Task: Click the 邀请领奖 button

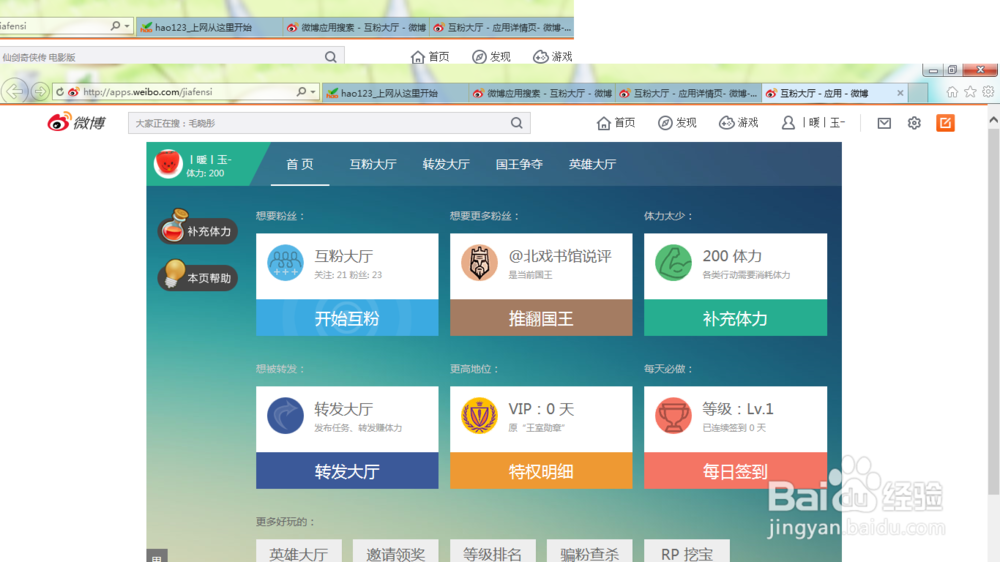Action: (x=395, y=551)
